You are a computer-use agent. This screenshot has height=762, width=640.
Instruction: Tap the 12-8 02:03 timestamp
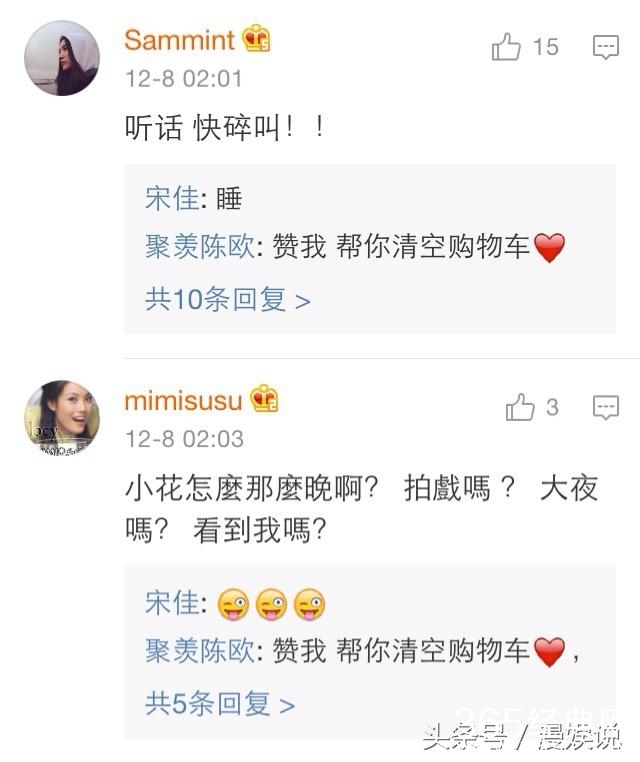point(184,438)
